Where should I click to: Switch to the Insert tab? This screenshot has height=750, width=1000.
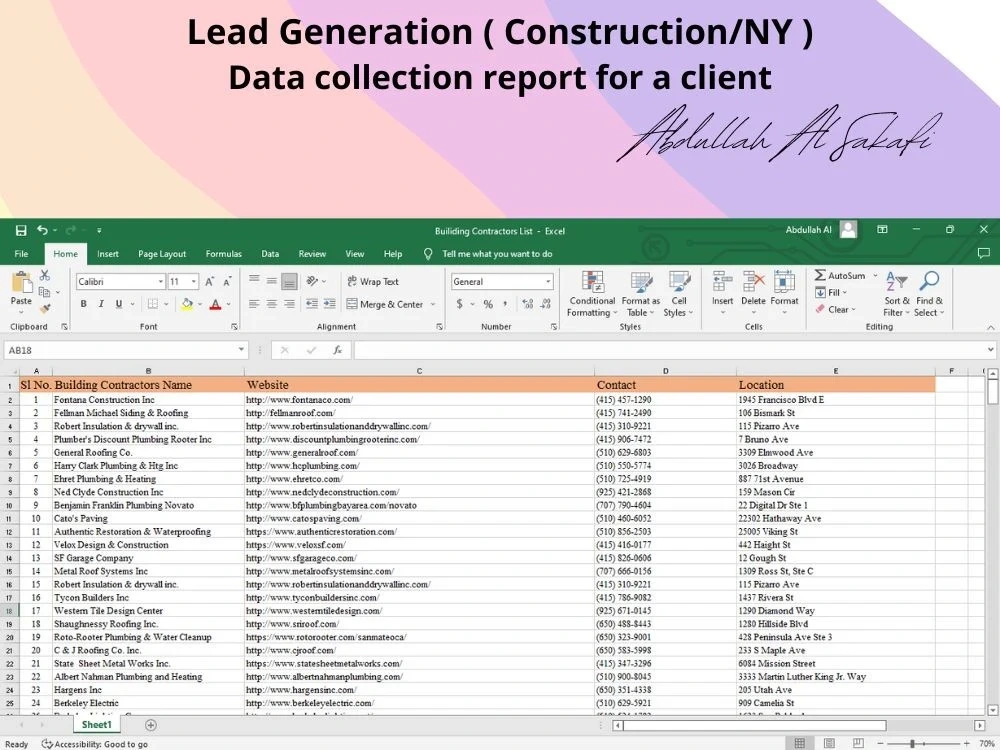click(108, 254)
